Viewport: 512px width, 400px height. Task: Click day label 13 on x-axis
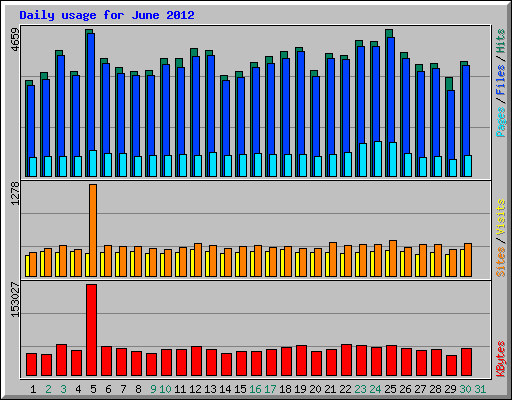tap(210, 389)
